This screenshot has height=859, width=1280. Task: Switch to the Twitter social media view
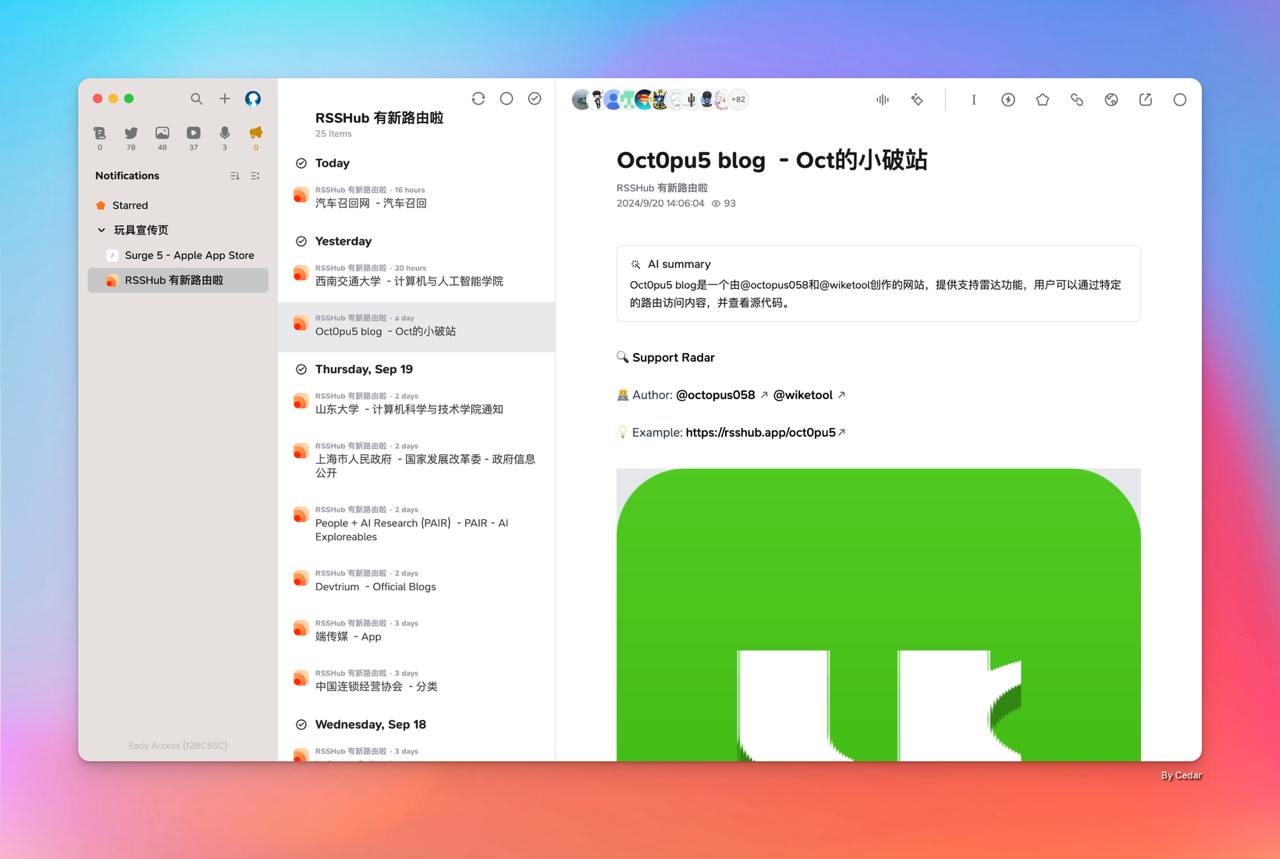131,138
